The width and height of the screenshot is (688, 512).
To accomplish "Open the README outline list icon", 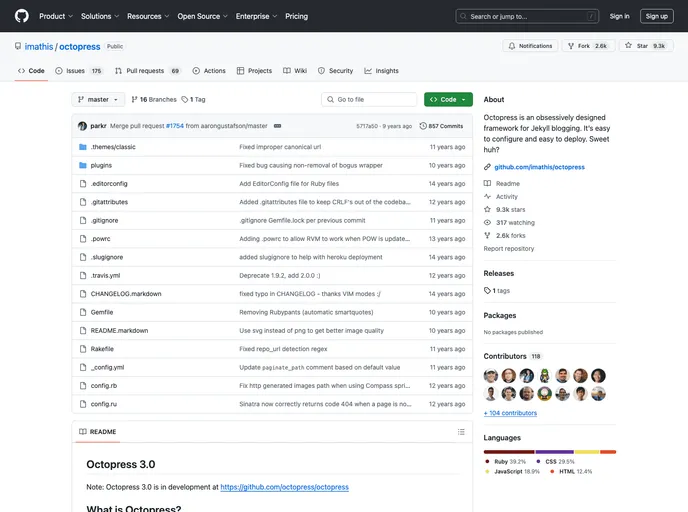I will tap(461, 432).
